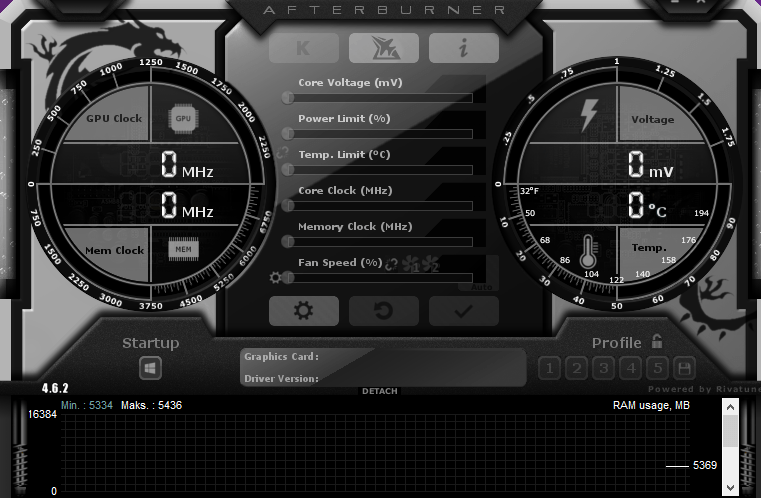Select profile slot 5
The image size is (761, 498).
pos(658,368)
